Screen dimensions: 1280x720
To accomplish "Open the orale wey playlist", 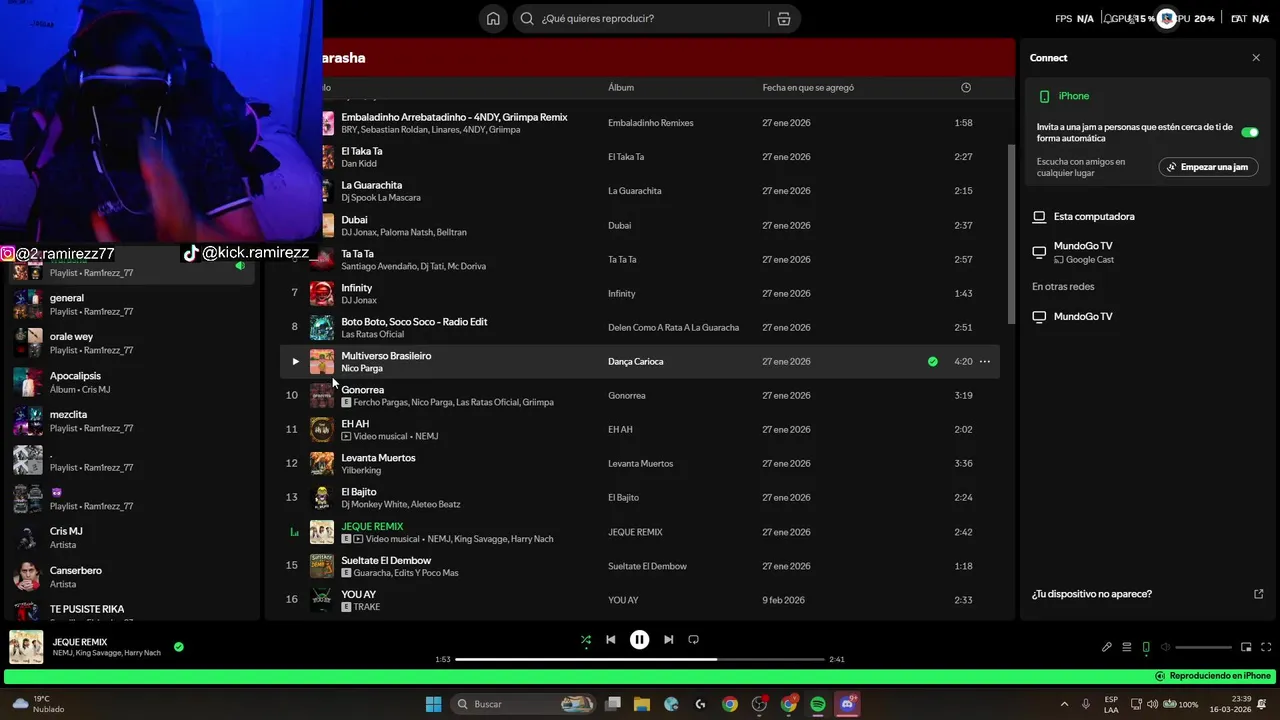I will click(132, 343).
